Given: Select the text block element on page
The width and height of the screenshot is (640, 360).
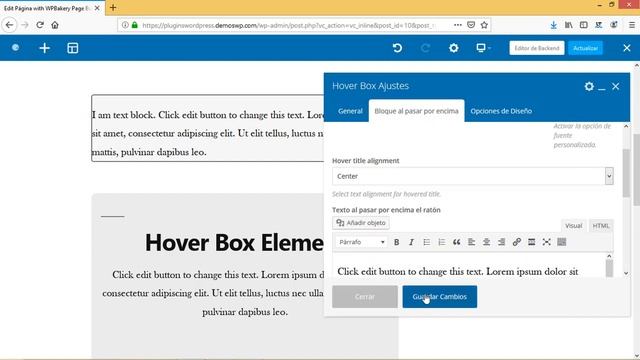Looking at the screenshot, I should pos(208,129).
